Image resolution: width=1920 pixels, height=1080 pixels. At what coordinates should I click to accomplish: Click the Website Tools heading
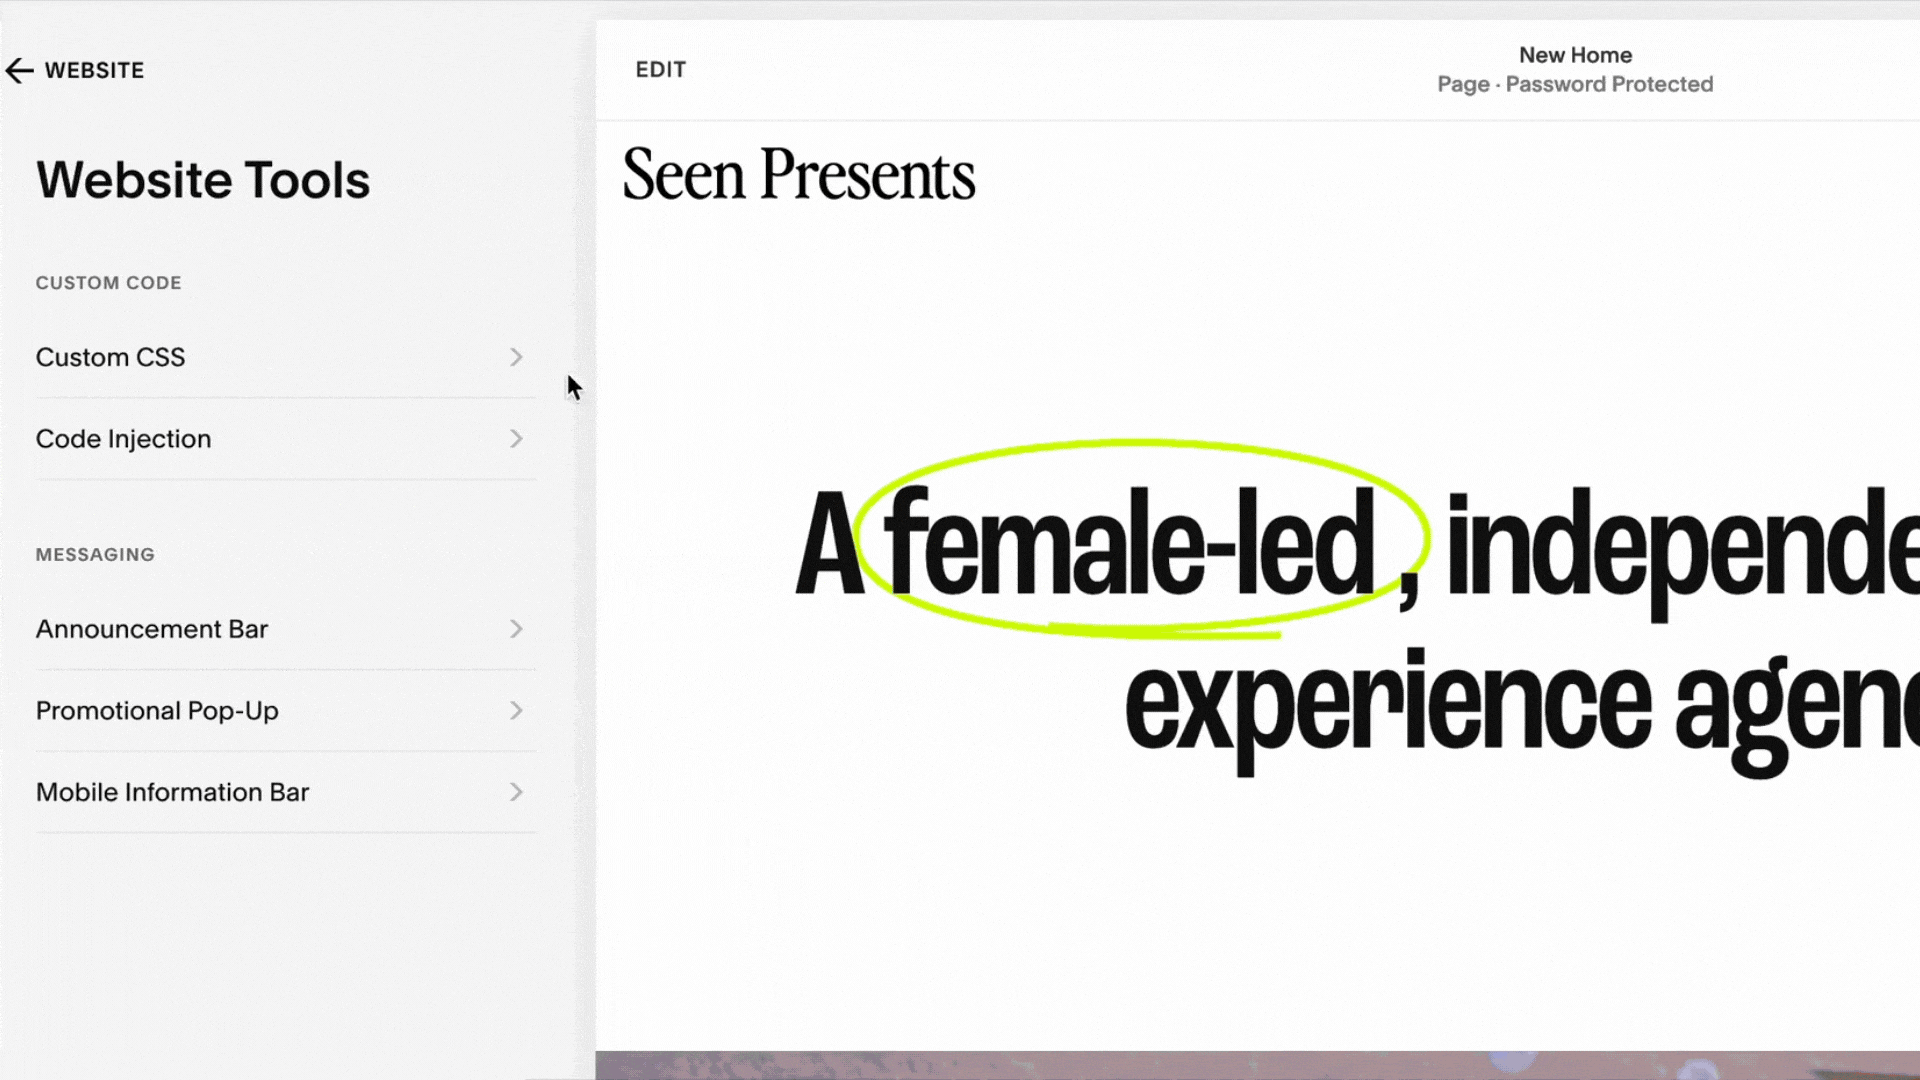pyautogui.click(x=203, y=180)
